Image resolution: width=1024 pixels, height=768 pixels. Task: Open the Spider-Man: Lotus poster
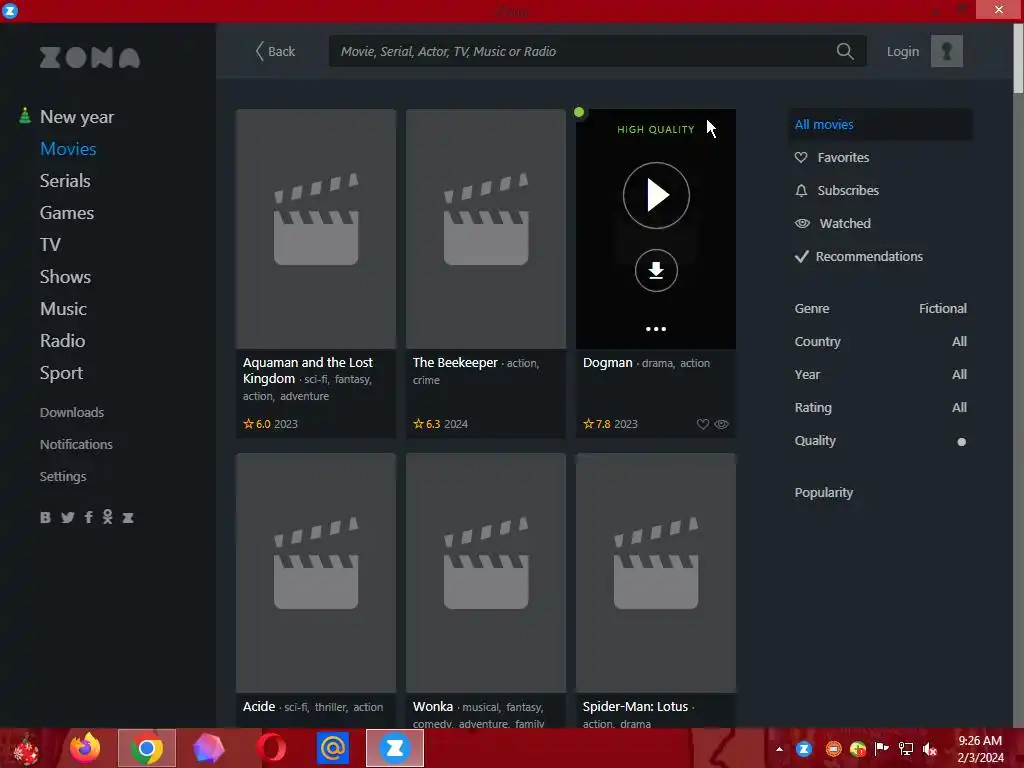tap(656, 573)
